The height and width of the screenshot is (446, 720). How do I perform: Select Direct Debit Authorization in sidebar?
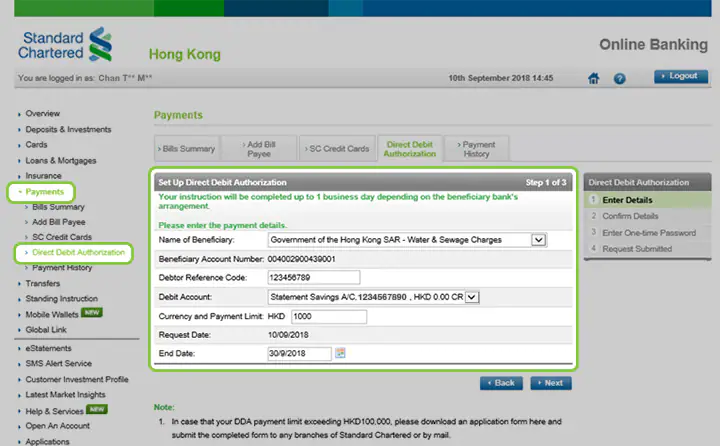pyautogui.click(x=78, y=253)
